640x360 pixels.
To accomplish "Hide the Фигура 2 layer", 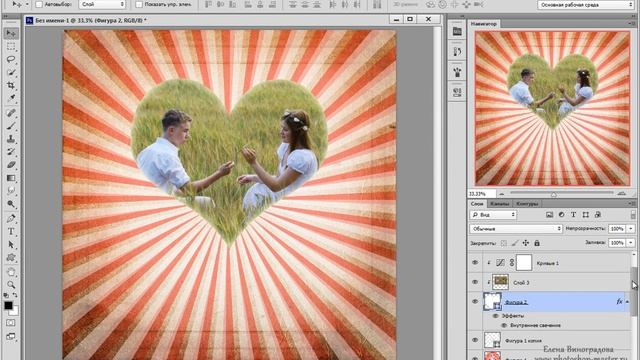I will 475,301.
